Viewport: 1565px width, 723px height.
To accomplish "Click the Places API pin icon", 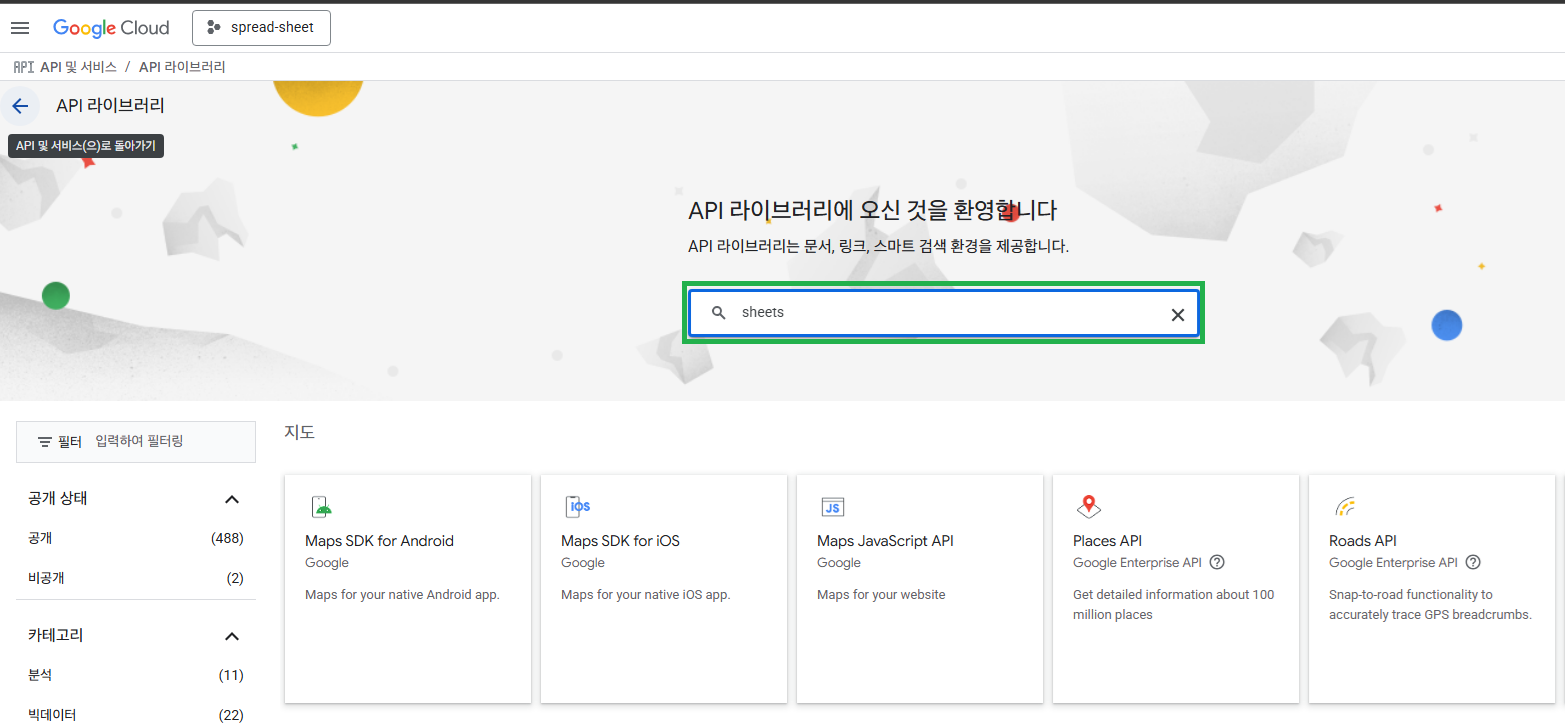I will [x=1088, y=507].
